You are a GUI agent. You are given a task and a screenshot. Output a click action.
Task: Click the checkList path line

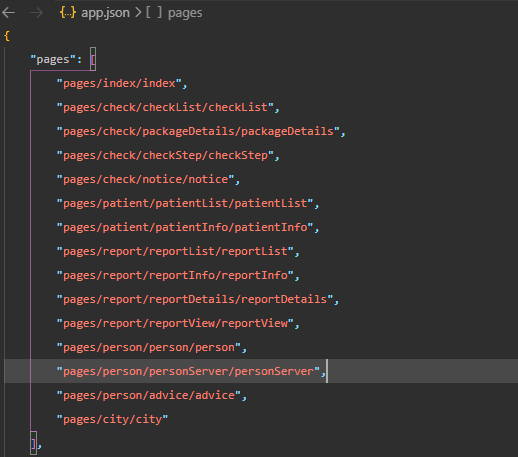pos(165,107)
